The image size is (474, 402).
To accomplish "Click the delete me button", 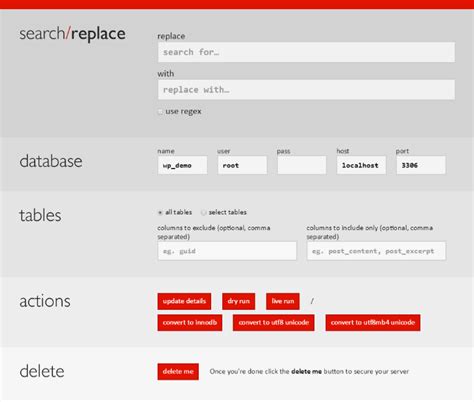I will pos(178,372).
